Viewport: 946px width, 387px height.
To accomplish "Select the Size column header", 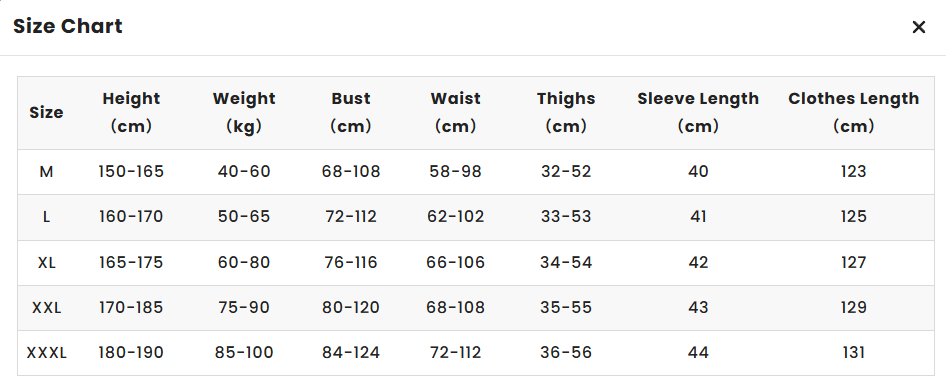I will click(46, 112).
